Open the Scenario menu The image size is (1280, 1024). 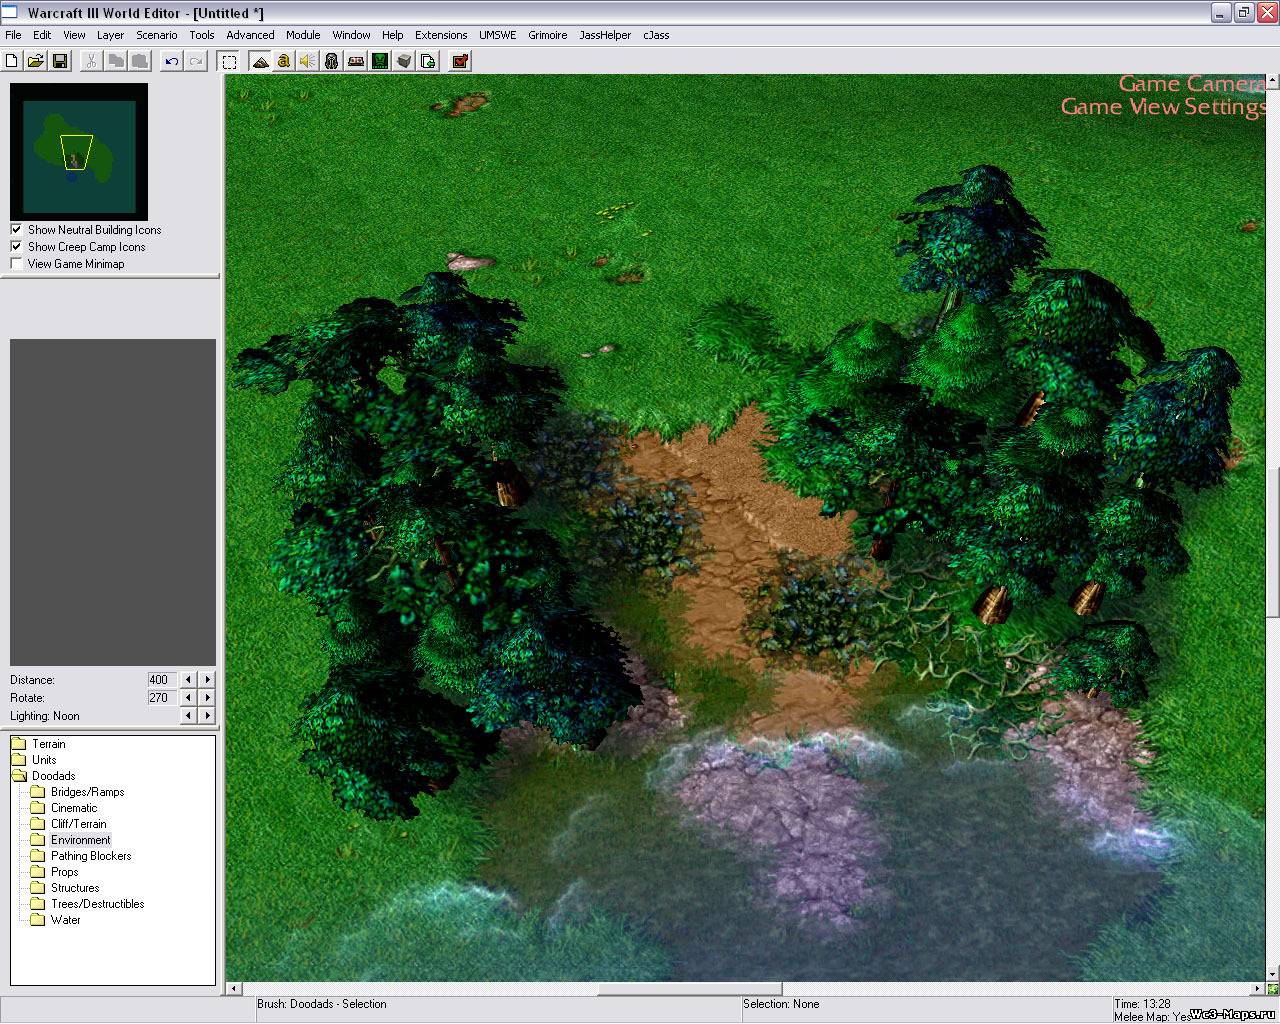(x=157, y=35)
